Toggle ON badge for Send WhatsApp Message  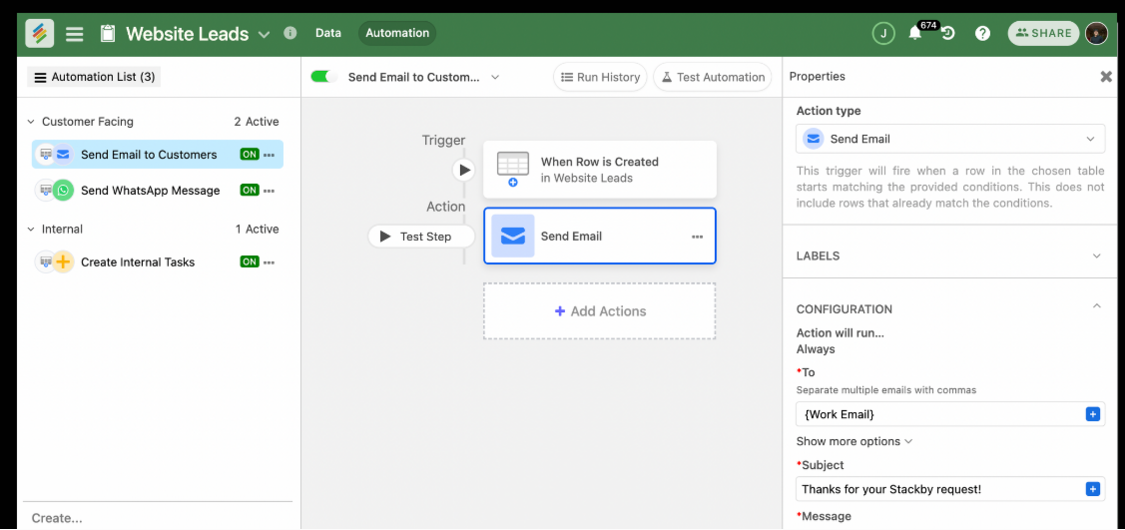pos(249,190)
